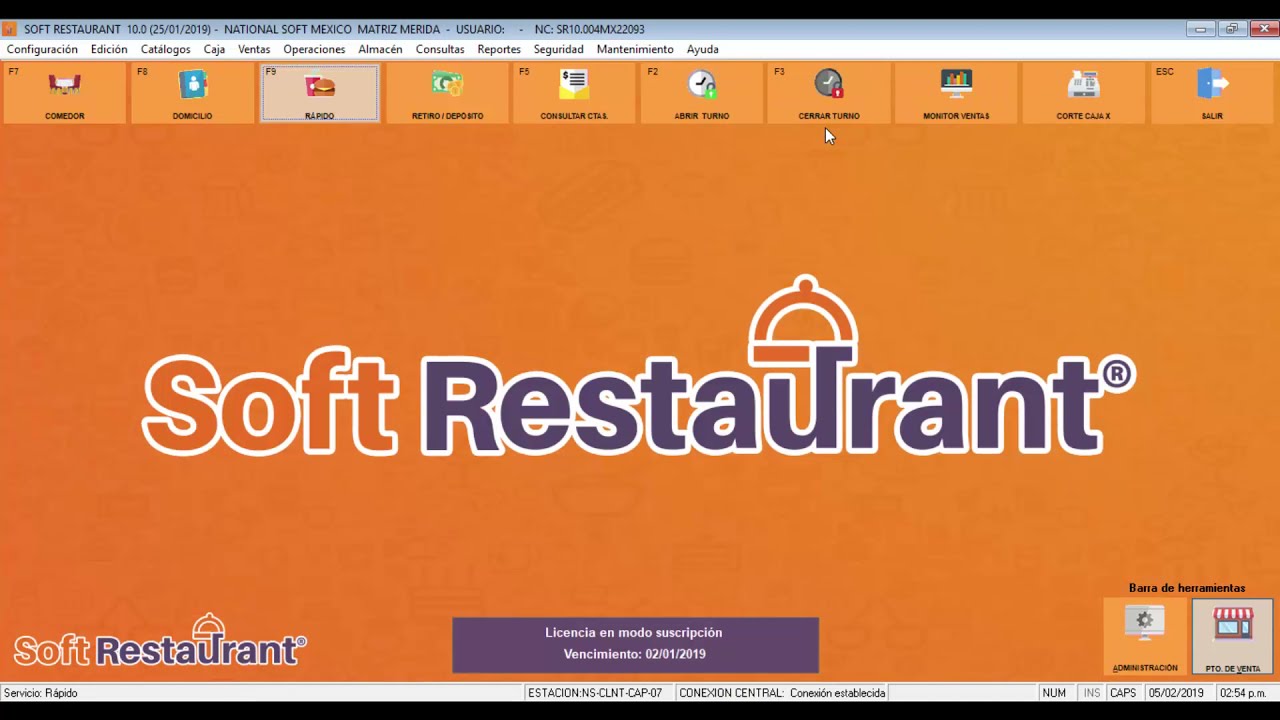Minimize the Soft Restaurant window
The height and width of the screenshot is (720, 1280).
pos(1200,29)
